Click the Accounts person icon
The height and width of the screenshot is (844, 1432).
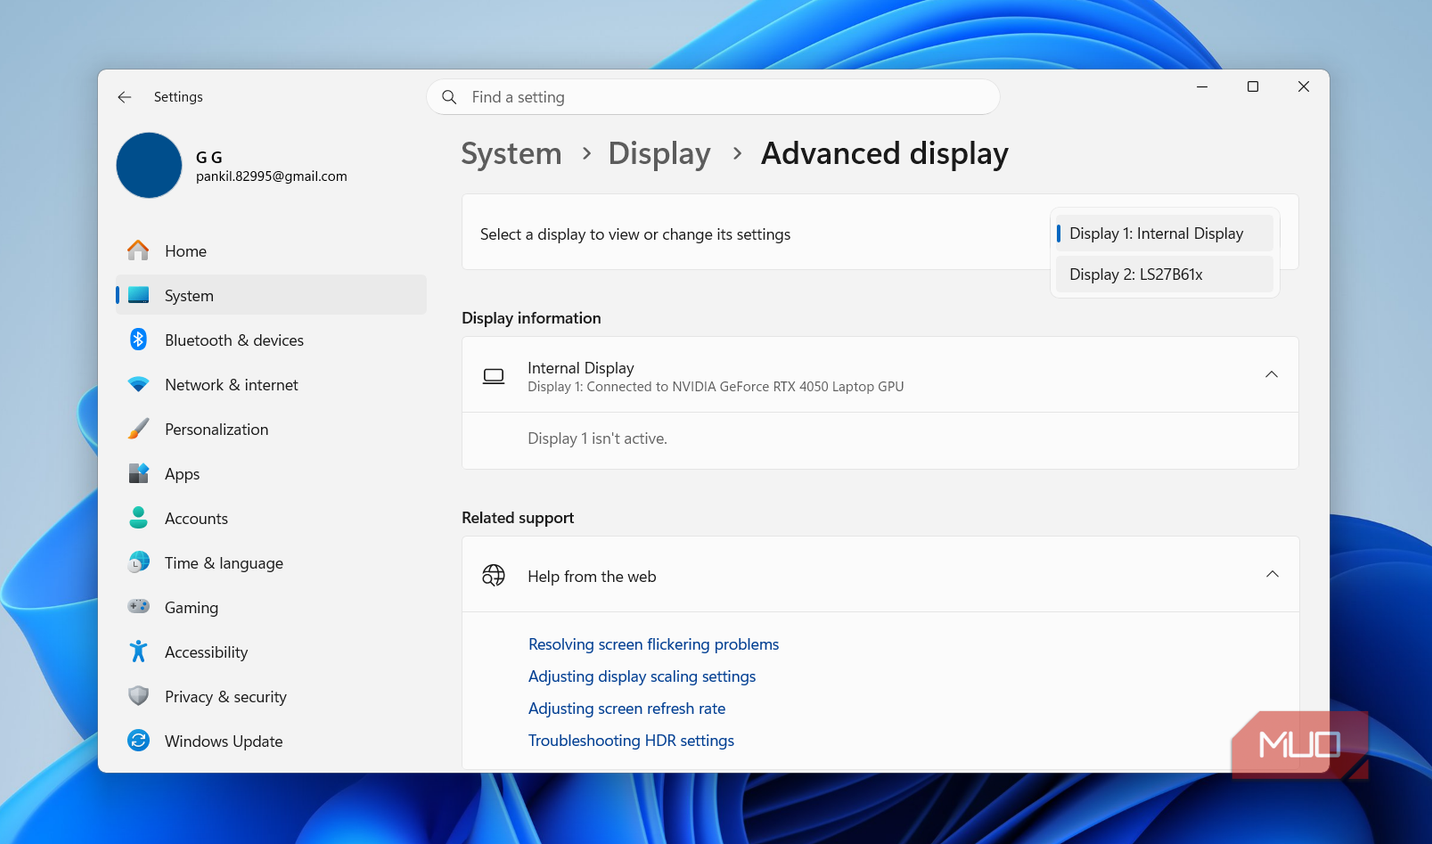point(138,518)
